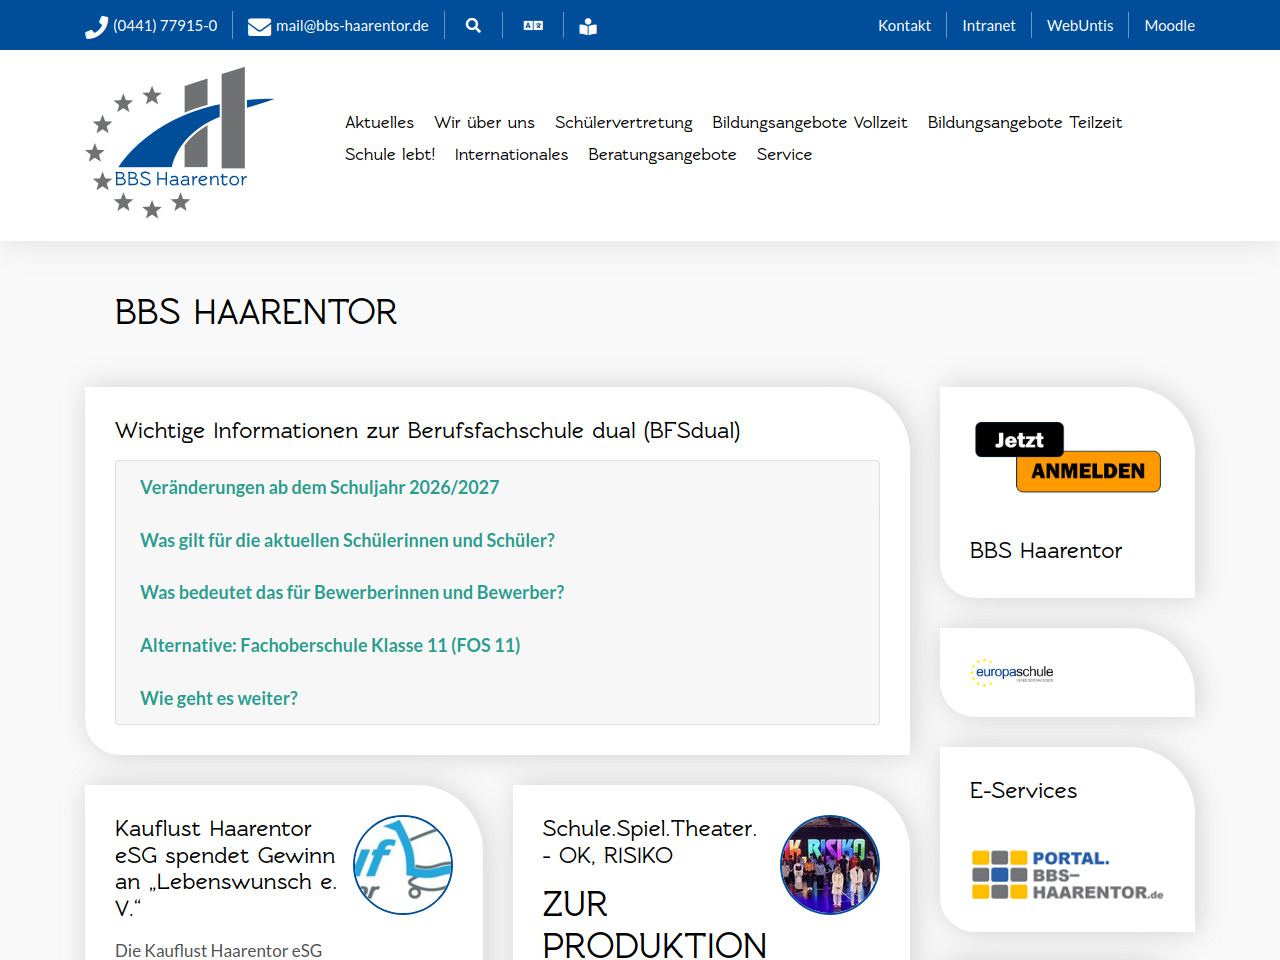Open the OK, RISIKO theater photo thumbnail
This screenshot has height=960, width=1280.
(x=830, y=865)
